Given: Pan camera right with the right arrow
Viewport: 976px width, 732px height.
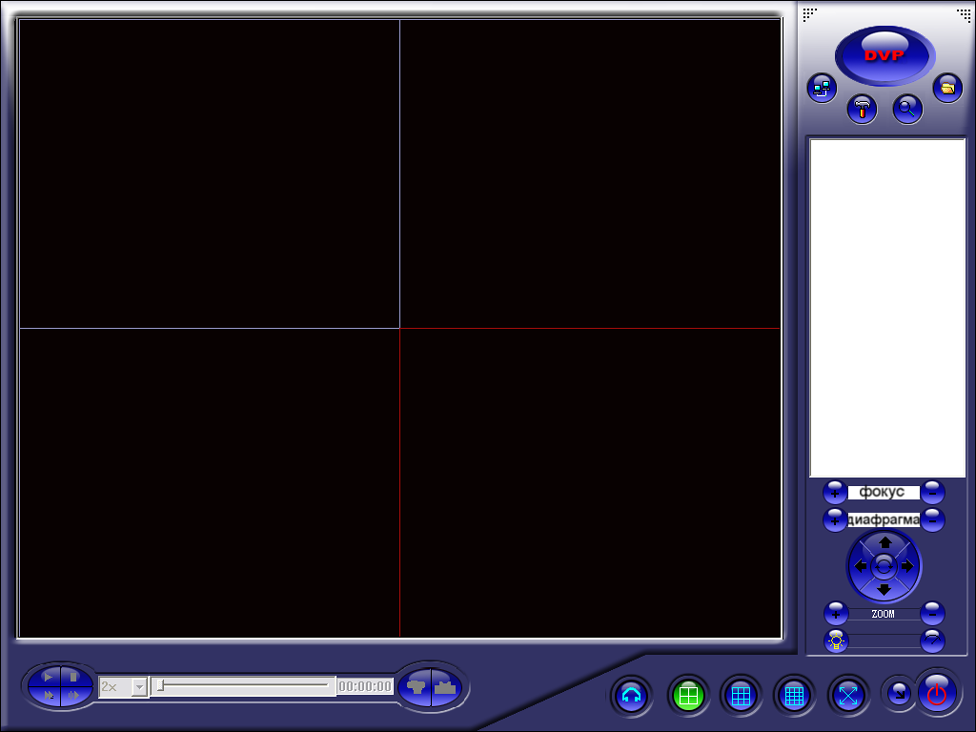Looking at the screenshot, I should 908,567.
